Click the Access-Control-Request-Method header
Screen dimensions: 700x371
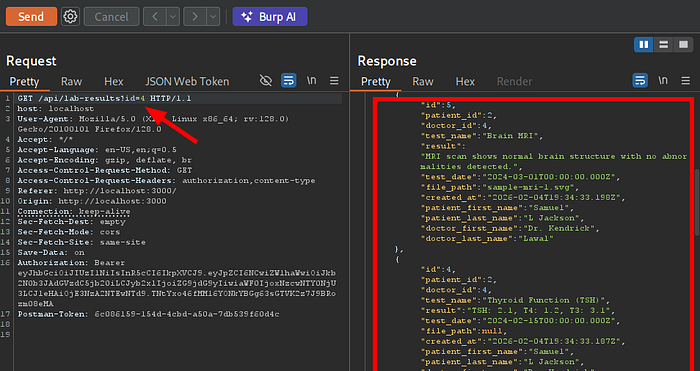[x=104, y=170]
